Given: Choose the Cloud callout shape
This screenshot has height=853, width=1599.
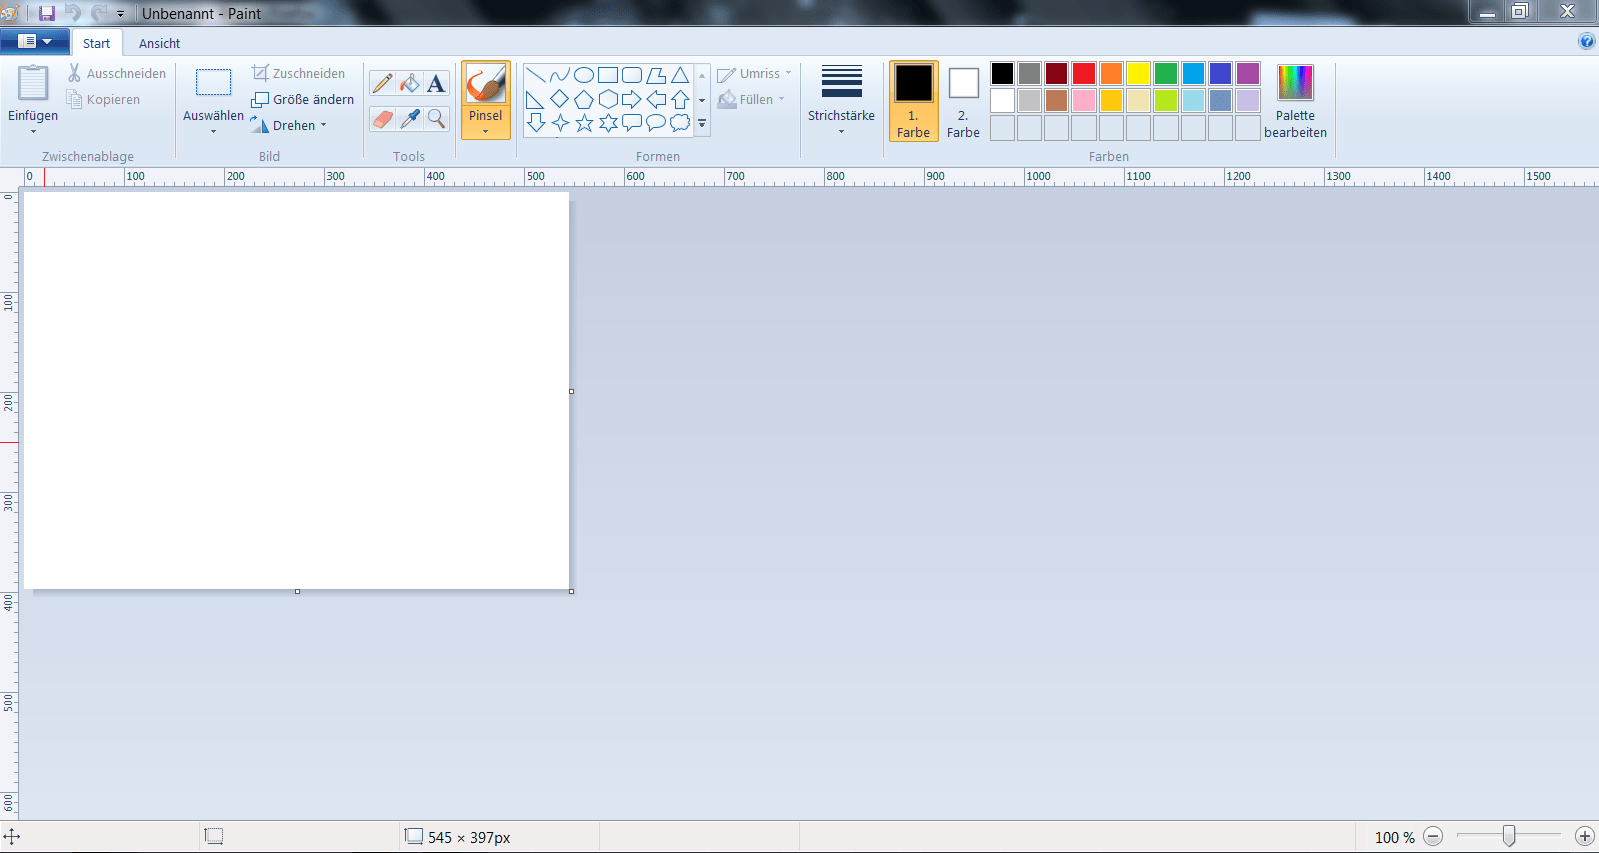Looking at the screenshot, I should point(680,123).
